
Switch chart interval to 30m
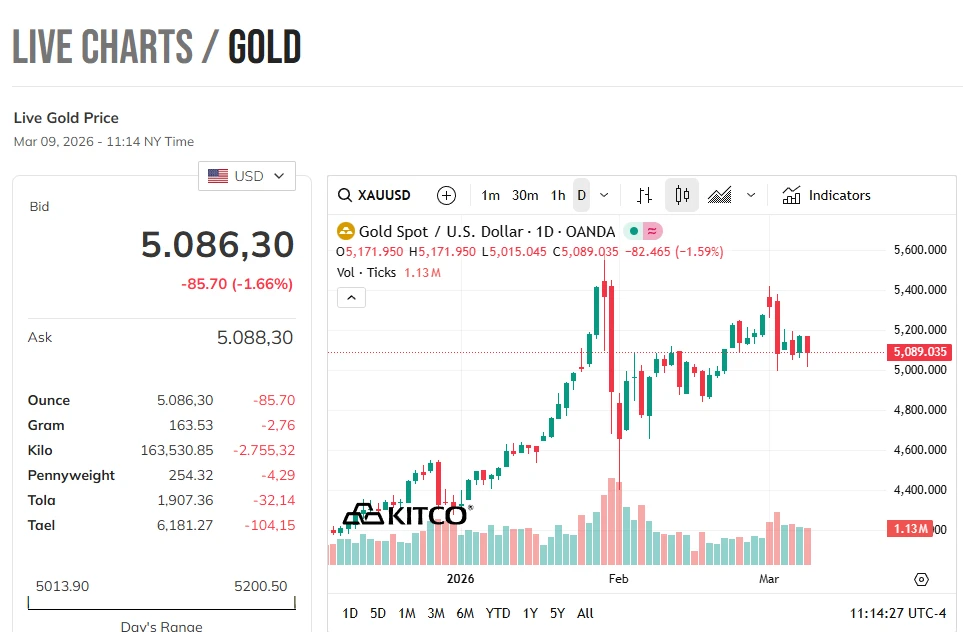coord(525,195)
